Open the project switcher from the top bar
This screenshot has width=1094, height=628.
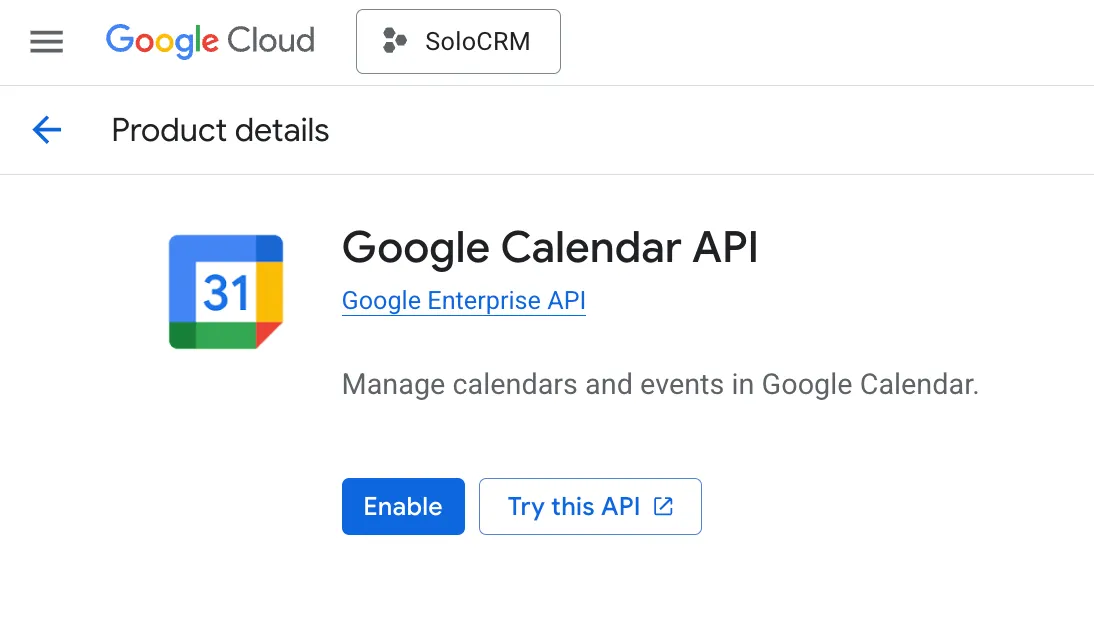tap(457, 41)
